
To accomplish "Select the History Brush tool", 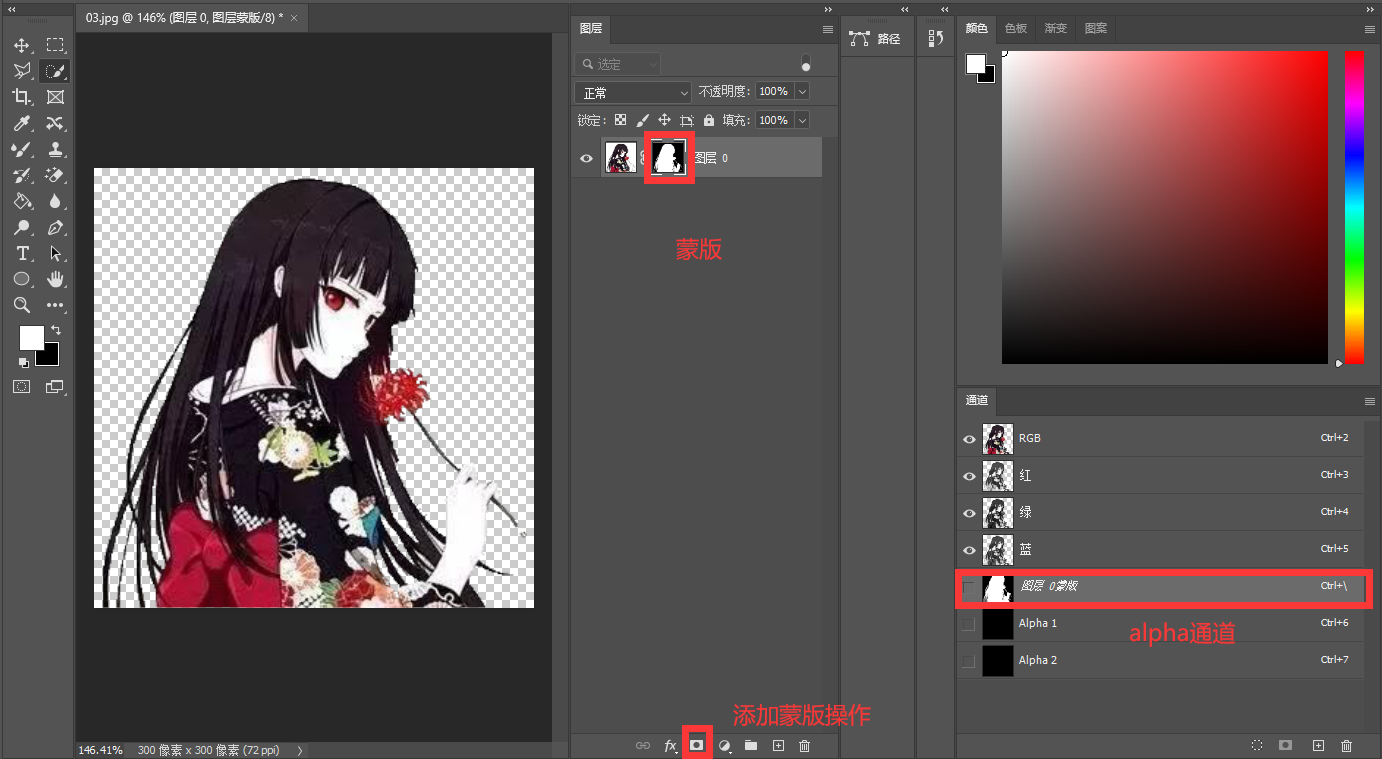I will (x=22, y=175).
